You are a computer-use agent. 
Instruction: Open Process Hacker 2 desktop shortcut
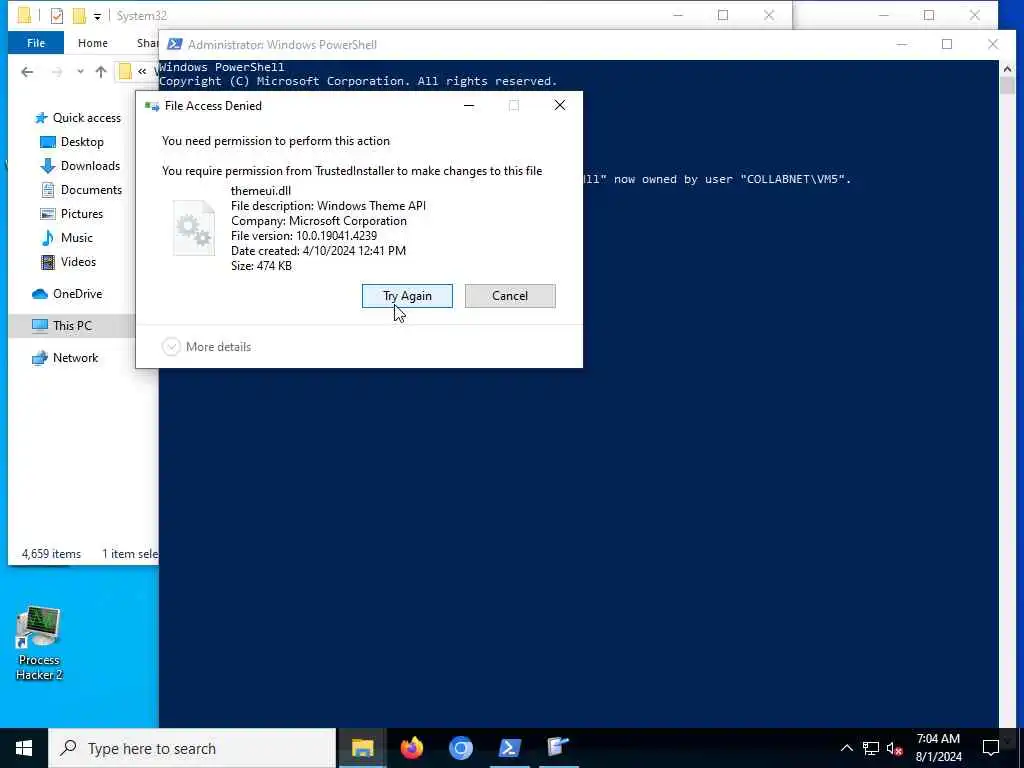tap(39, 643)
